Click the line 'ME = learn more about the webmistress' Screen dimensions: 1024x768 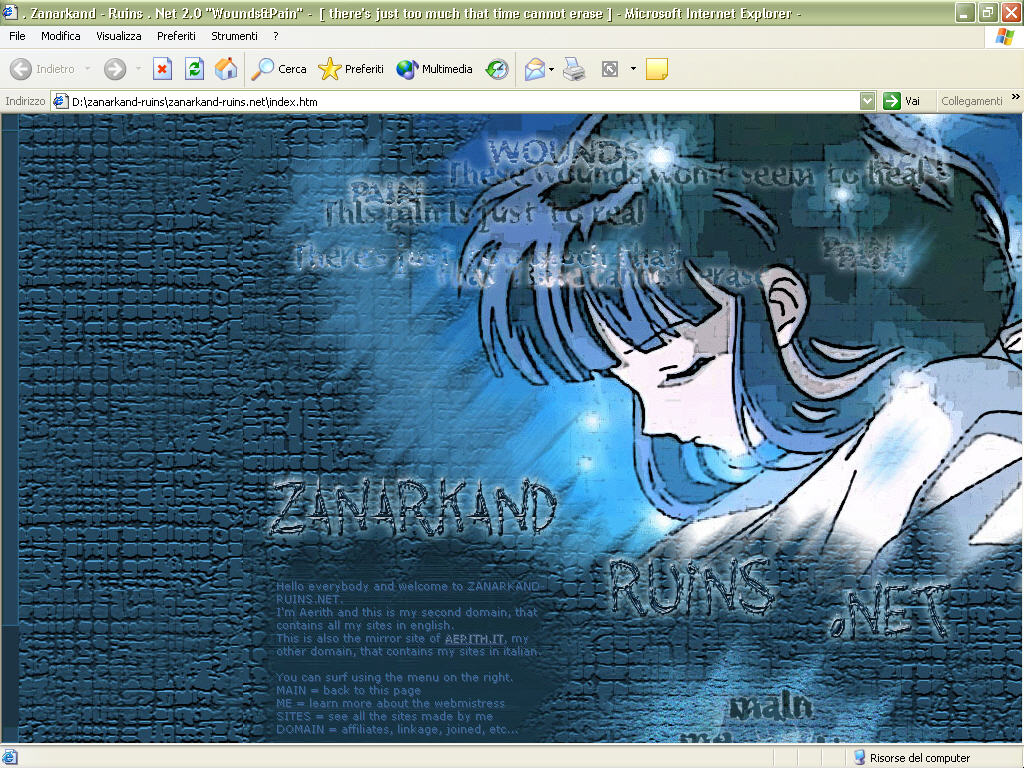[x=391, y=703]
